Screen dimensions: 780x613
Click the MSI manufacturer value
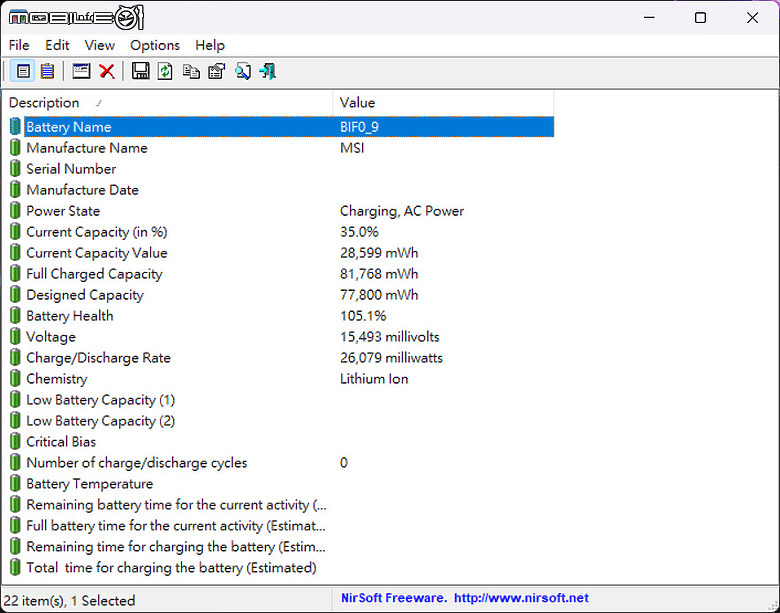click(352, 148)
